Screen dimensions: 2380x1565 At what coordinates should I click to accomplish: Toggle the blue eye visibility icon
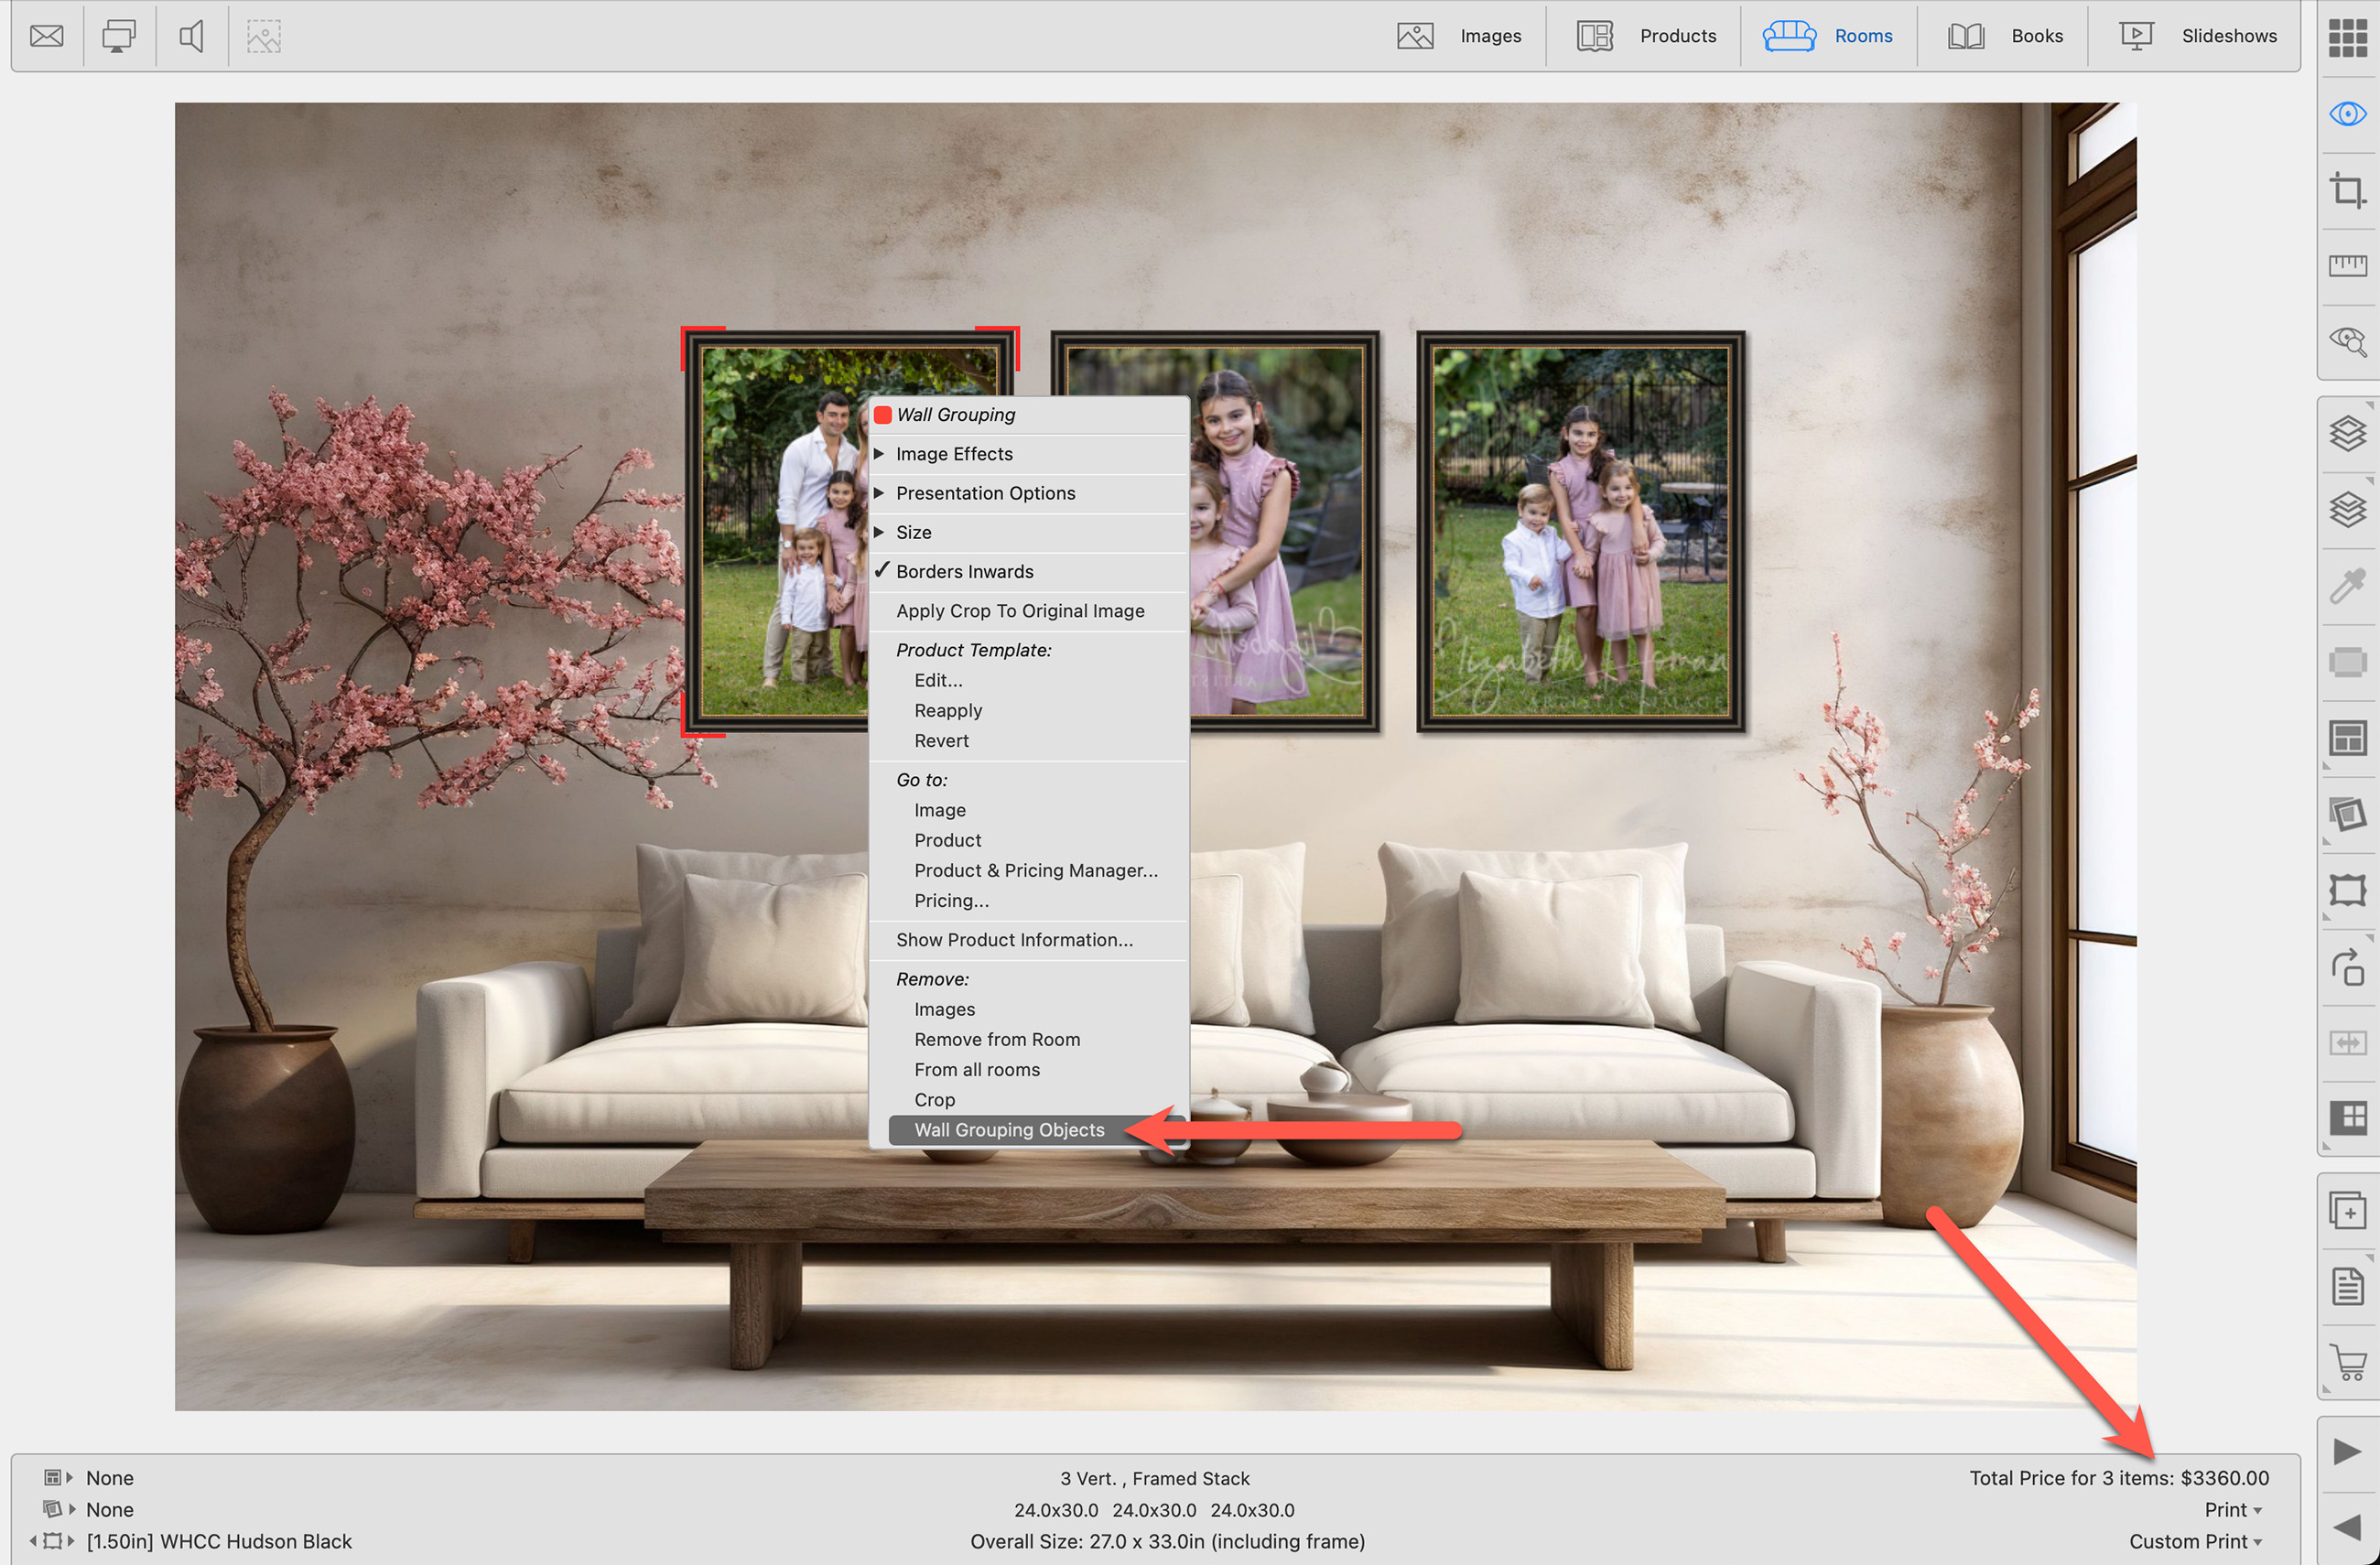pyautogui.click(x=2347, y=114)
